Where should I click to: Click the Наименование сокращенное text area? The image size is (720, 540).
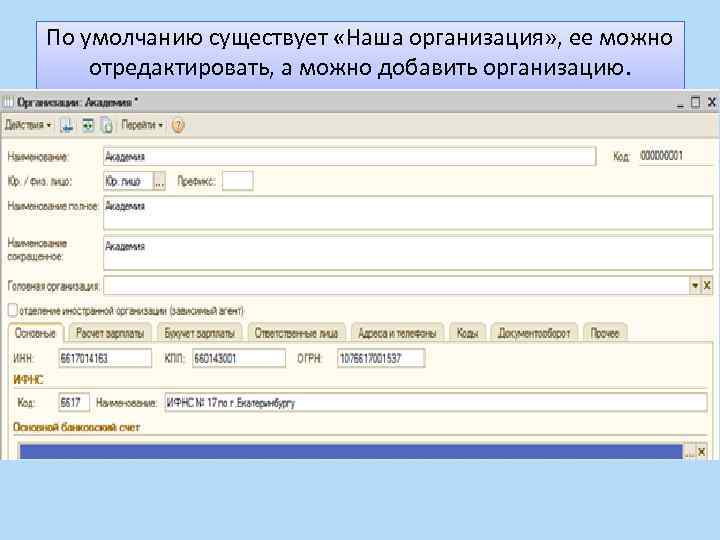[x=408, y=253]
